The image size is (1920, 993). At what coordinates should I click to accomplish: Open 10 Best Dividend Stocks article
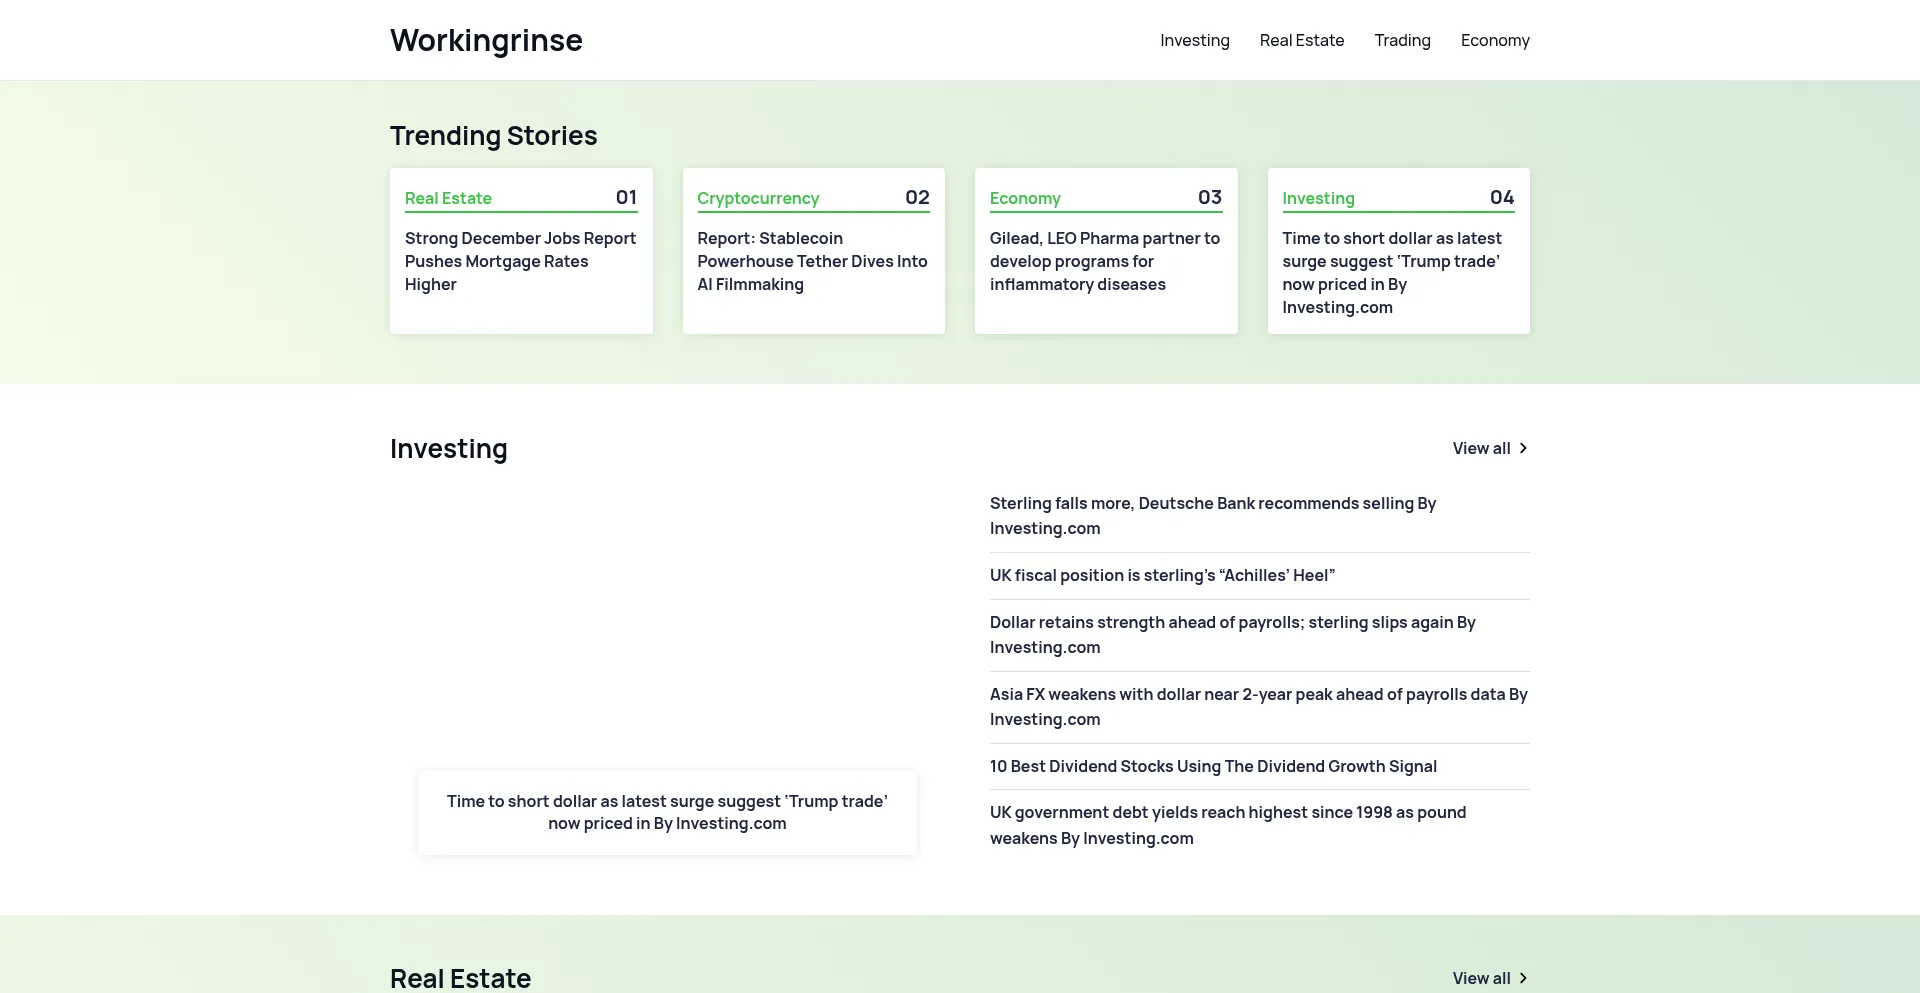[x=1212, y=766]
